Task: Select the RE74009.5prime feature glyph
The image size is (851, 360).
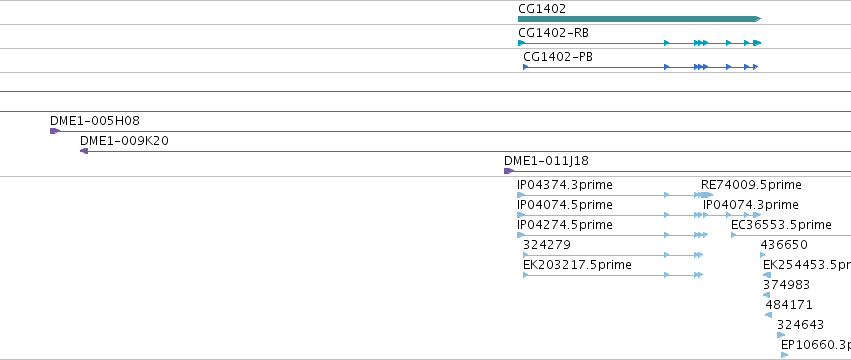Action: 707,195
